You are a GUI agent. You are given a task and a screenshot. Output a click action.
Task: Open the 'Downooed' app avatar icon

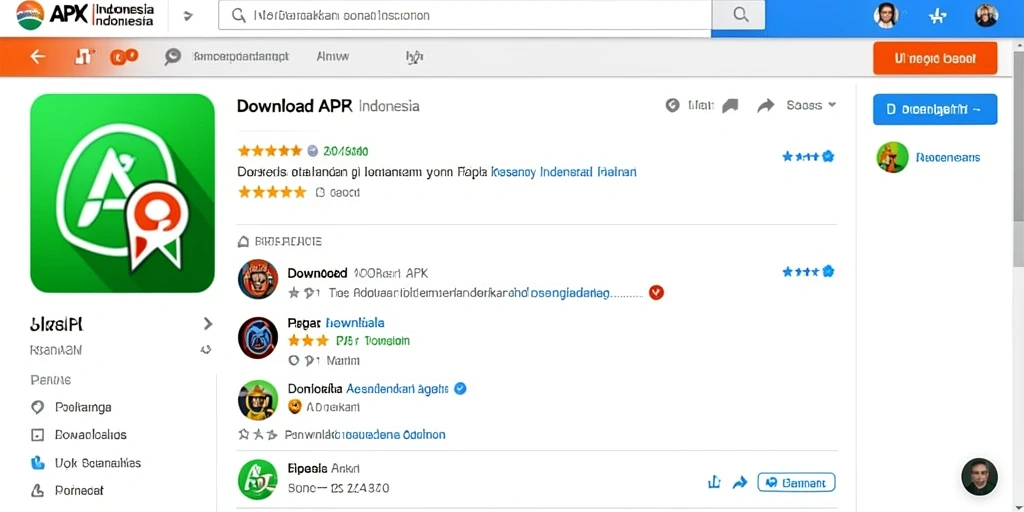click(x=258, y=280)
